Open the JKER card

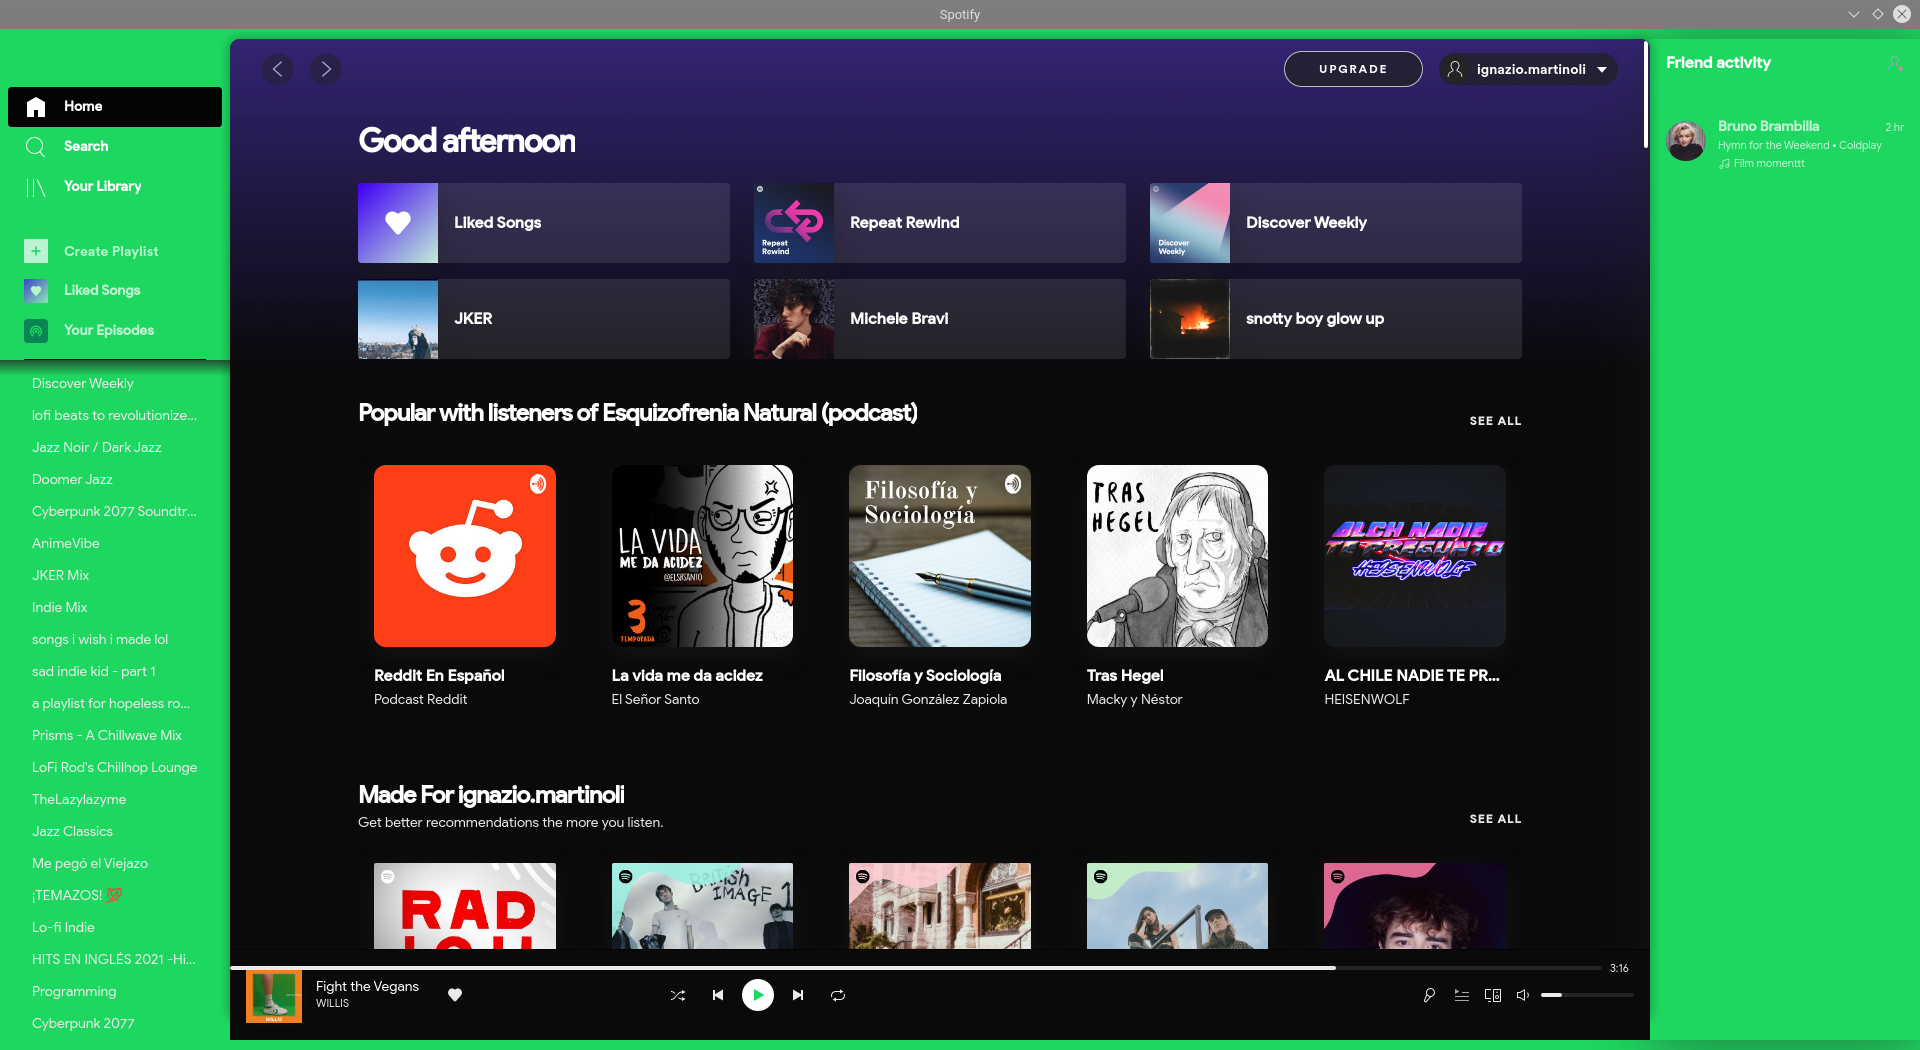coord(544,319)
